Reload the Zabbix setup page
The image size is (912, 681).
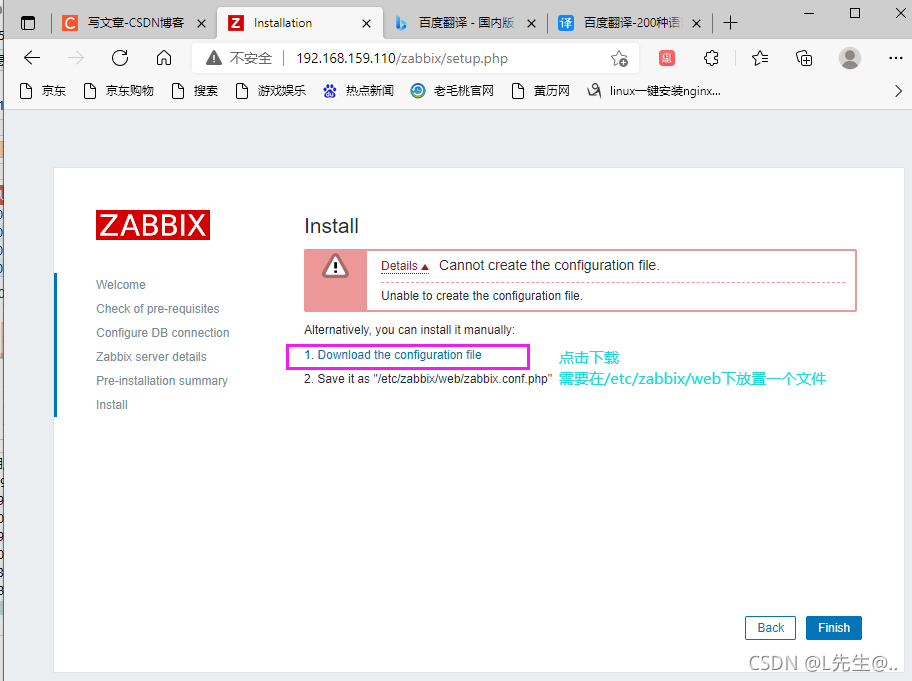pos(120,58)
